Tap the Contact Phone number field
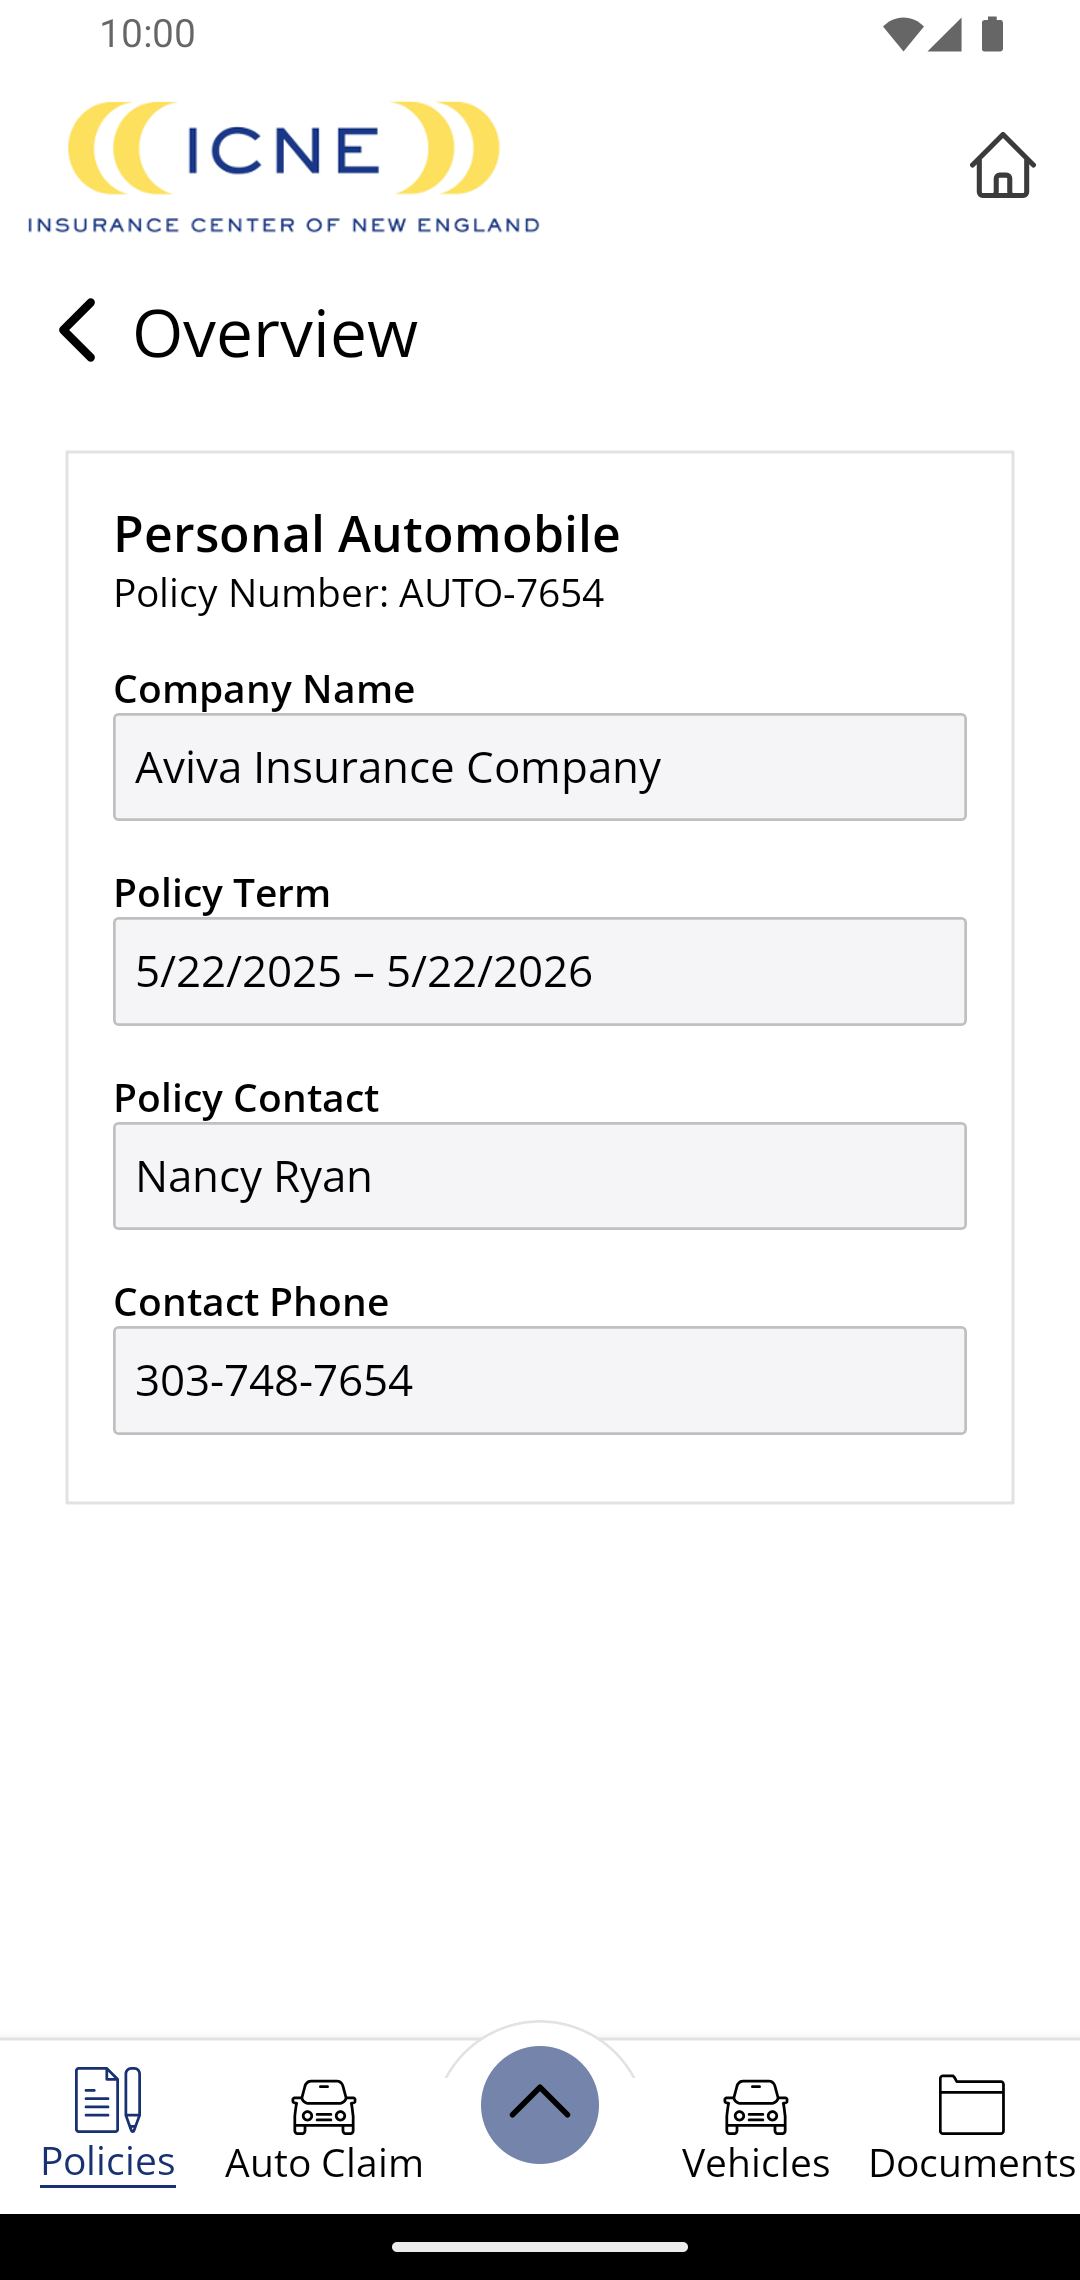 [x=540, y=1380]
